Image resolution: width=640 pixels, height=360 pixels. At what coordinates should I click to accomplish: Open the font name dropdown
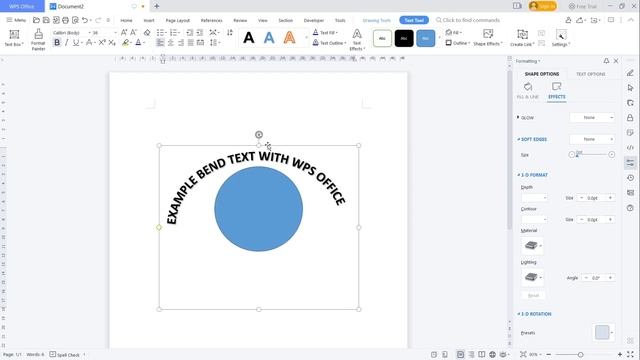click(89, 32)
